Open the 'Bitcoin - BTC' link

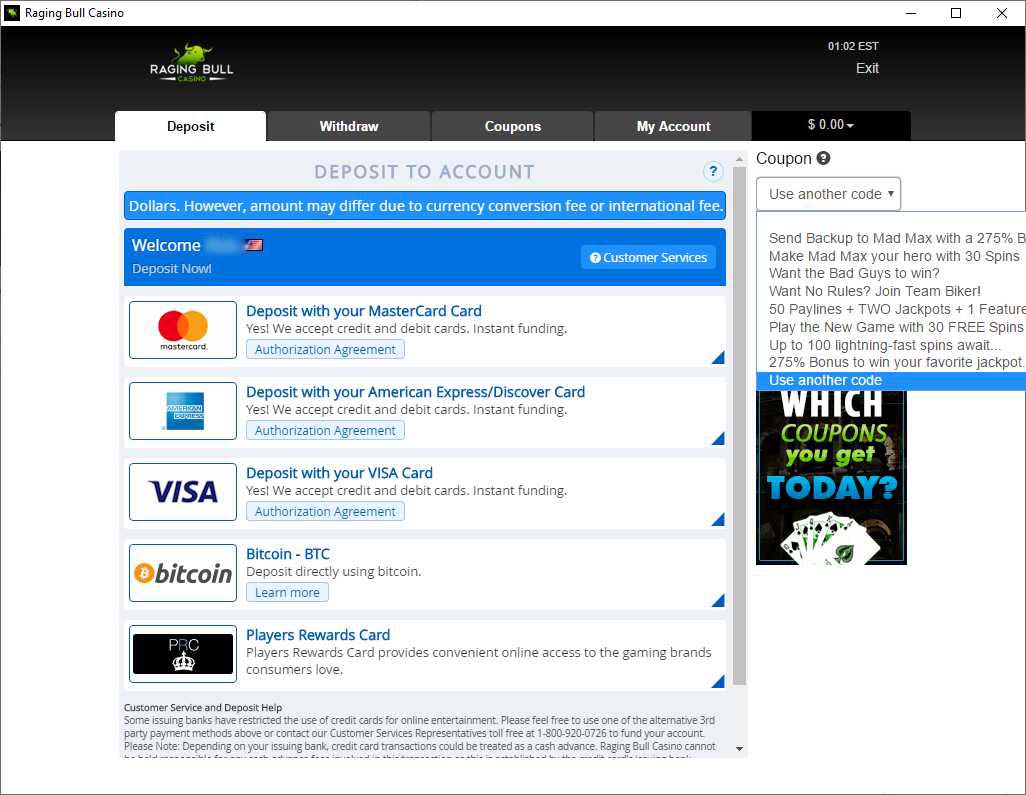coord(288,554)
